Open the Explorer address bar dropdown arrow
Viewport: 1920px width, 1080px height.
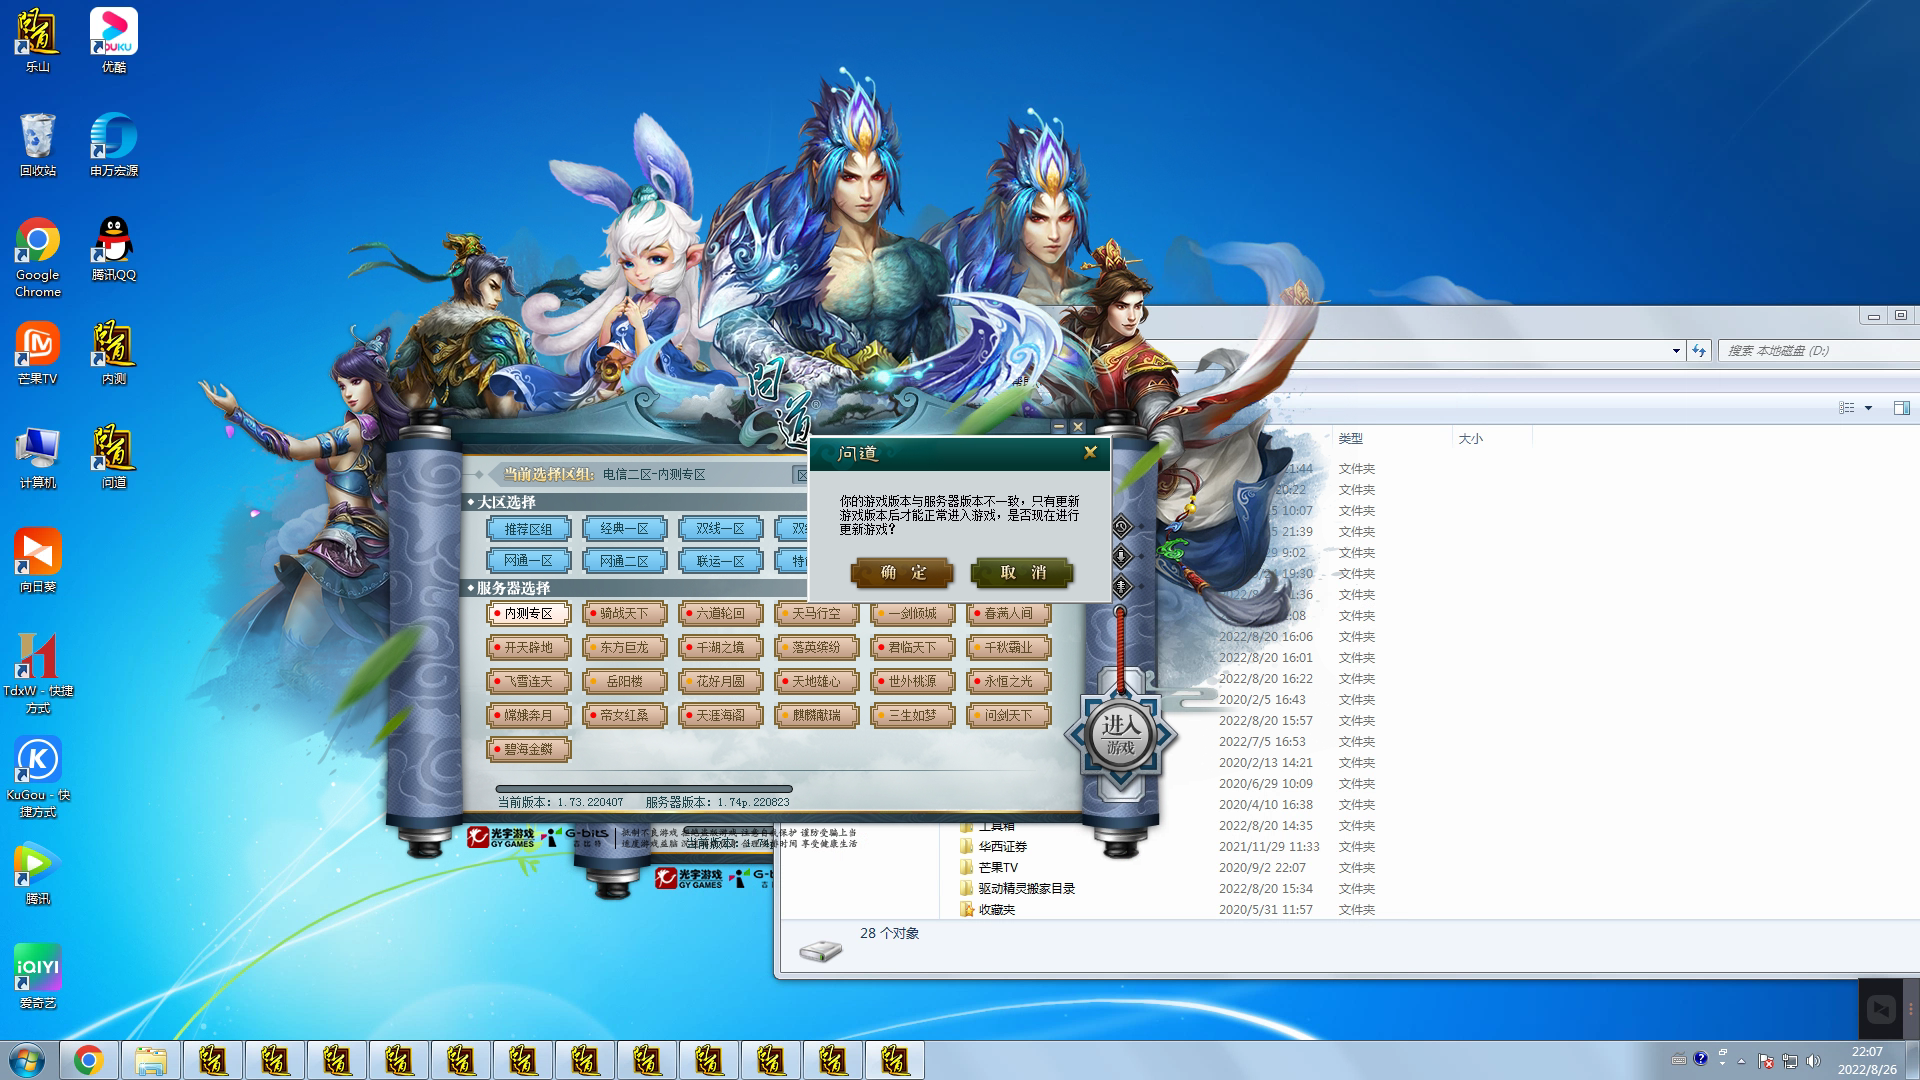[x=1676, y=351]
